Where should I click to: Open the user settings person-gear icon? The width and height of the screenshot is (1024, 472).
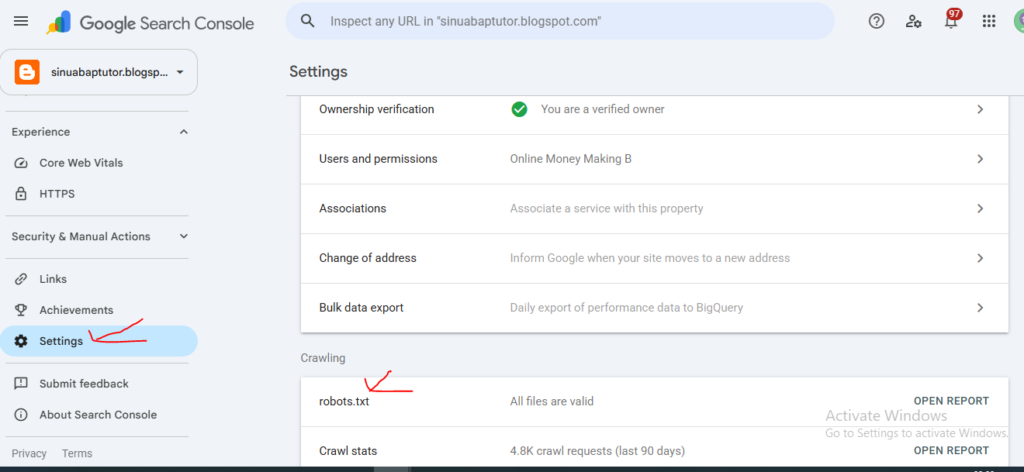click(914, 21)
